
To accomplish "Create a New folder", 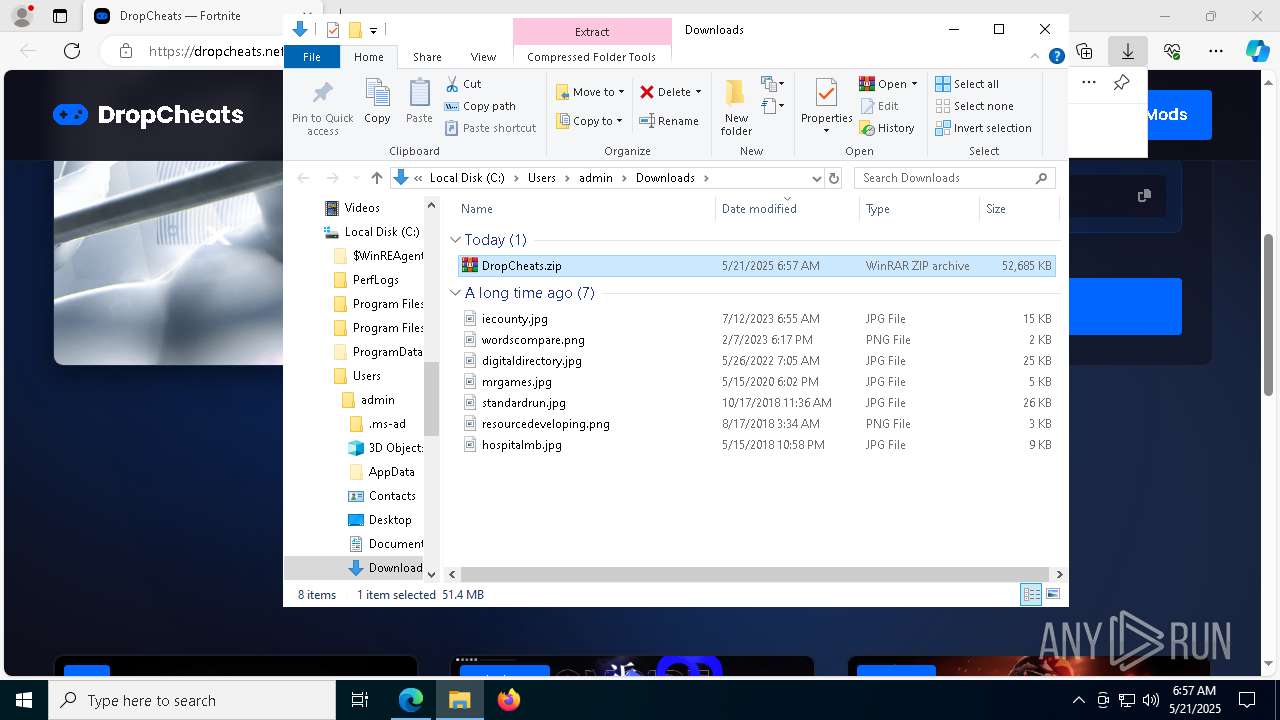I will coord(736,107).
